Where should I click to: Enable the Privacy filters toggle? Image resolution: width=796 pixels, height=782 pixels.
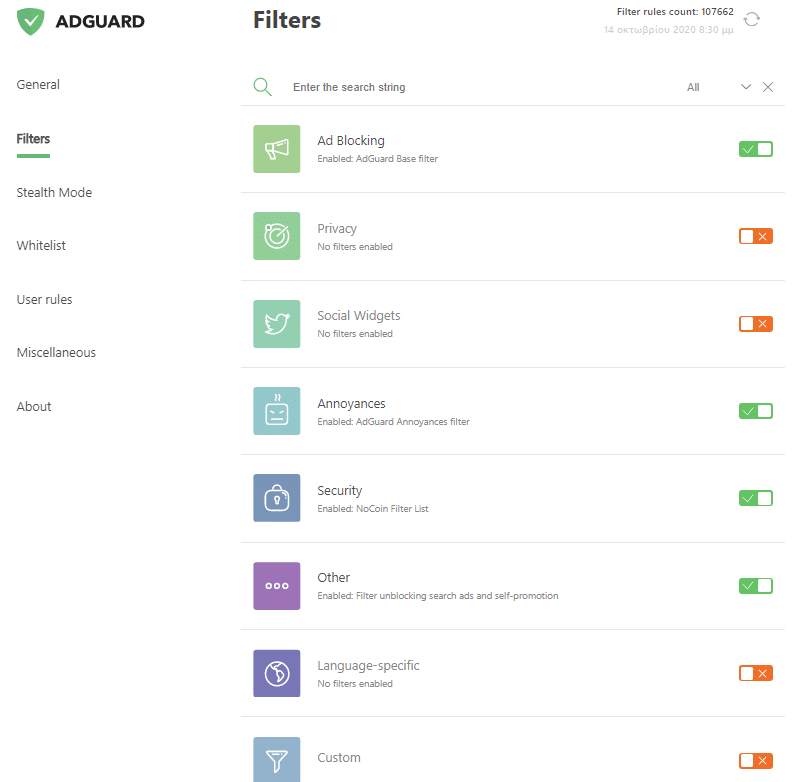[x=755, y=236]
